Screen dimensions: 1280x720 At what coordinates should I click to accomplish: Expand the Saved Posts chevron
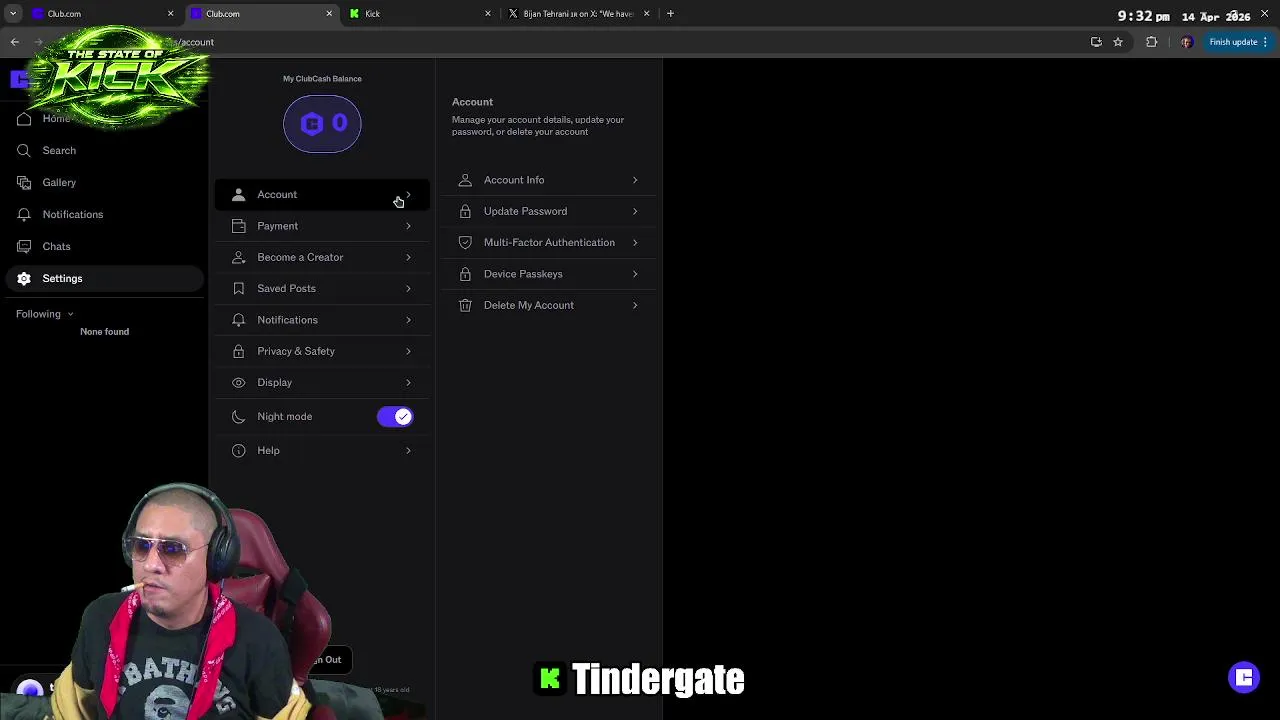tap(408, 288)
